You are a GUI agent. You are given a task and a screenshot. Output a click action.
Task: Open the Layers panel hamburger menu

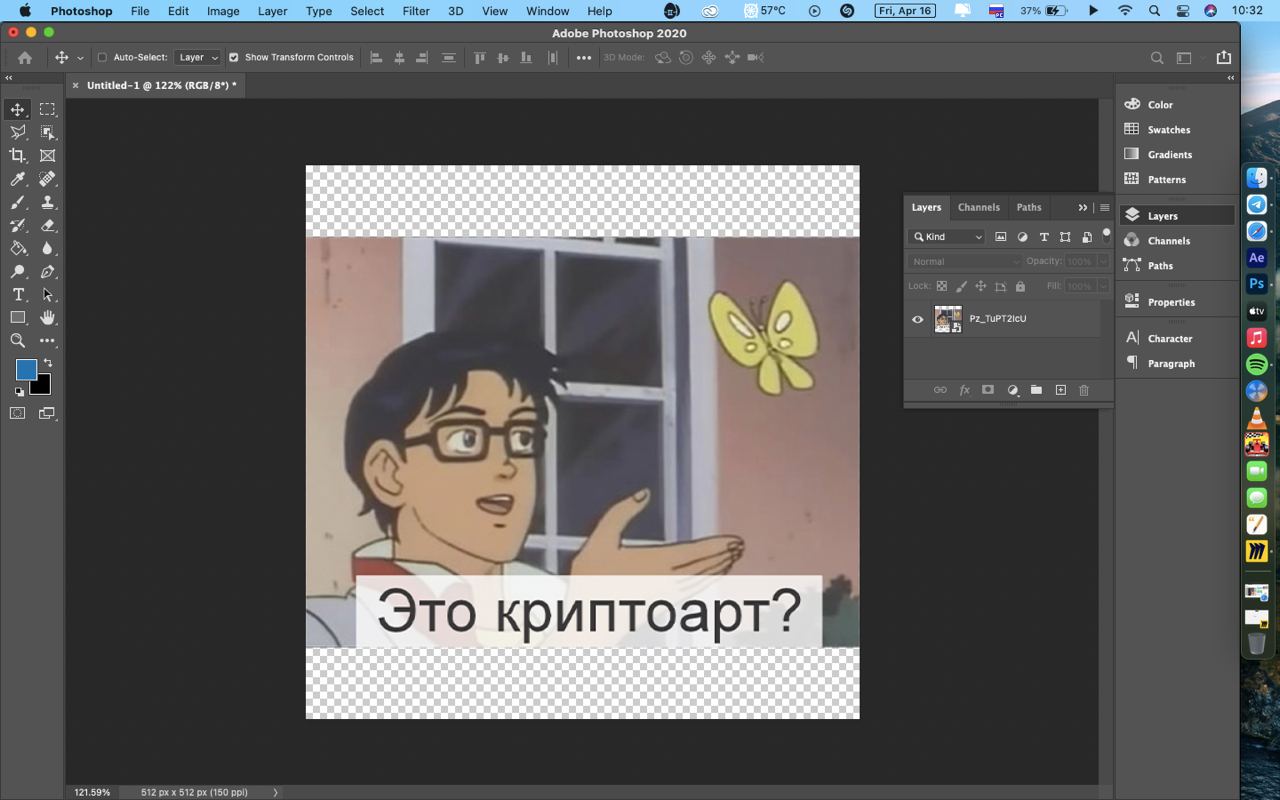click(1104, 208)
